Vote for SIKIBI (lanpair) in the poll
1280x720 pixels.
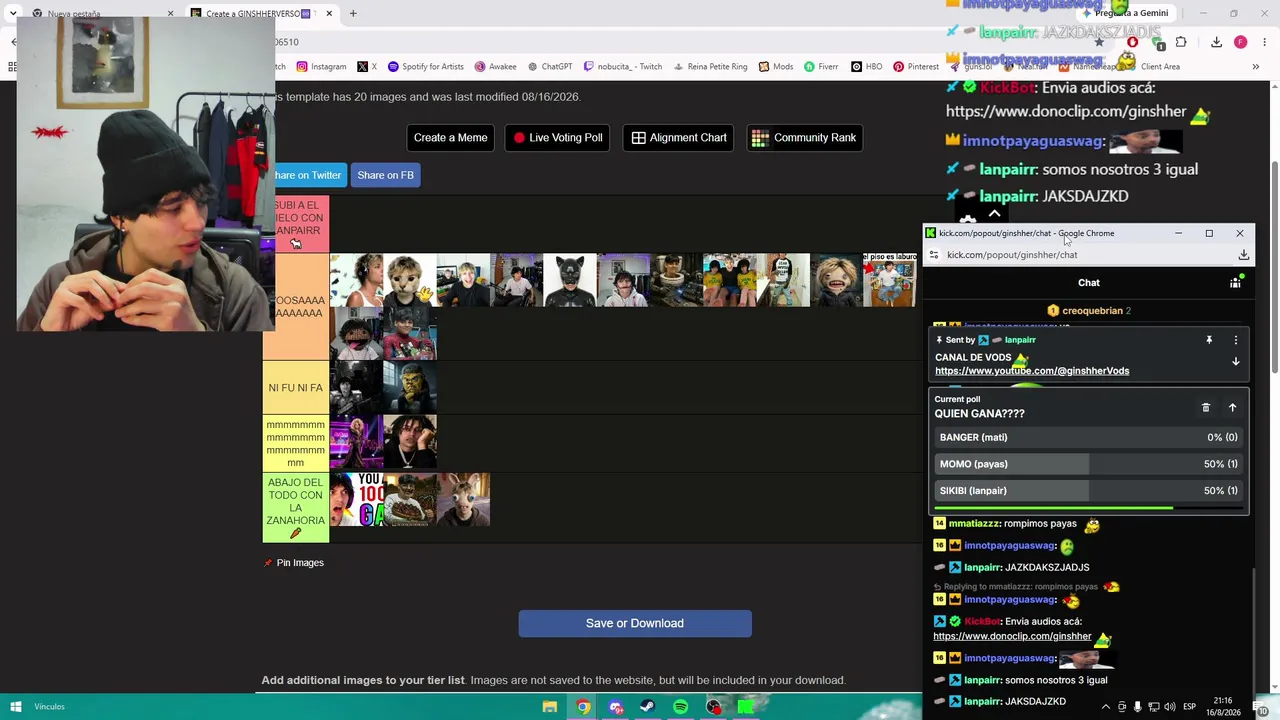[x=1088, y=491]
